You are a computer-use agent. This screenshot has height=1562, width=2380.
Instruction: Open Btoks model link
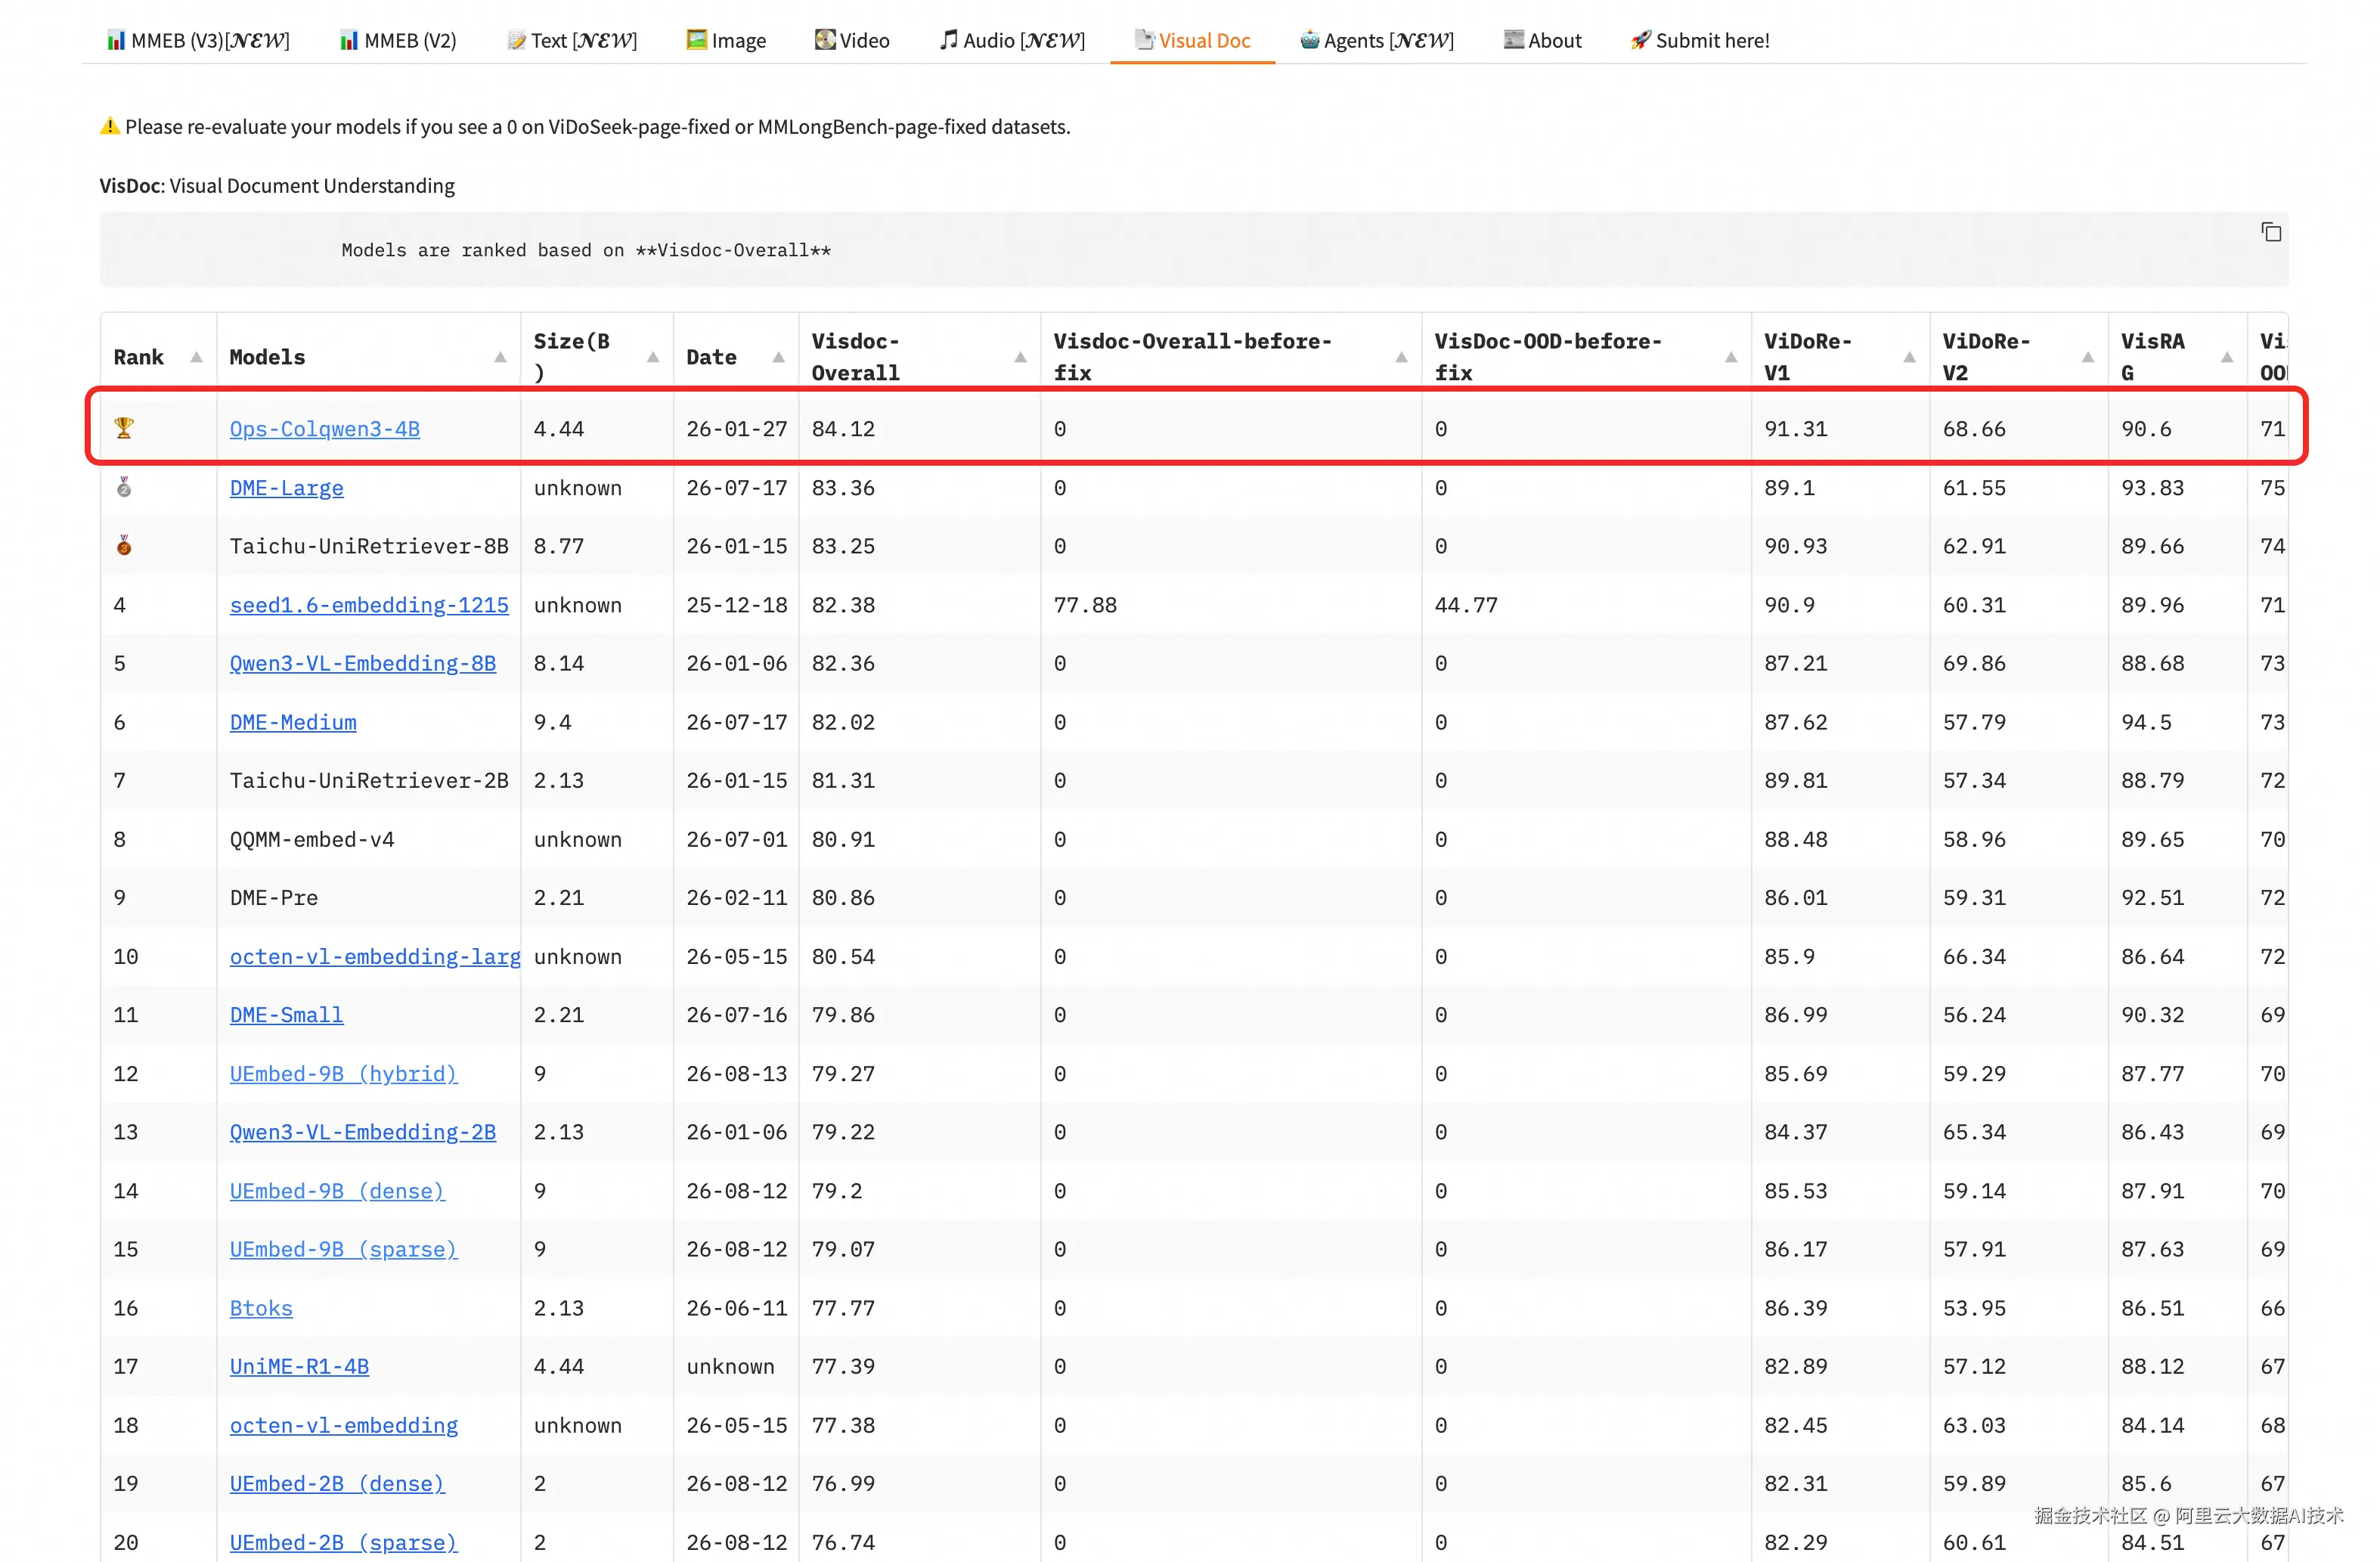(261, 1308)
